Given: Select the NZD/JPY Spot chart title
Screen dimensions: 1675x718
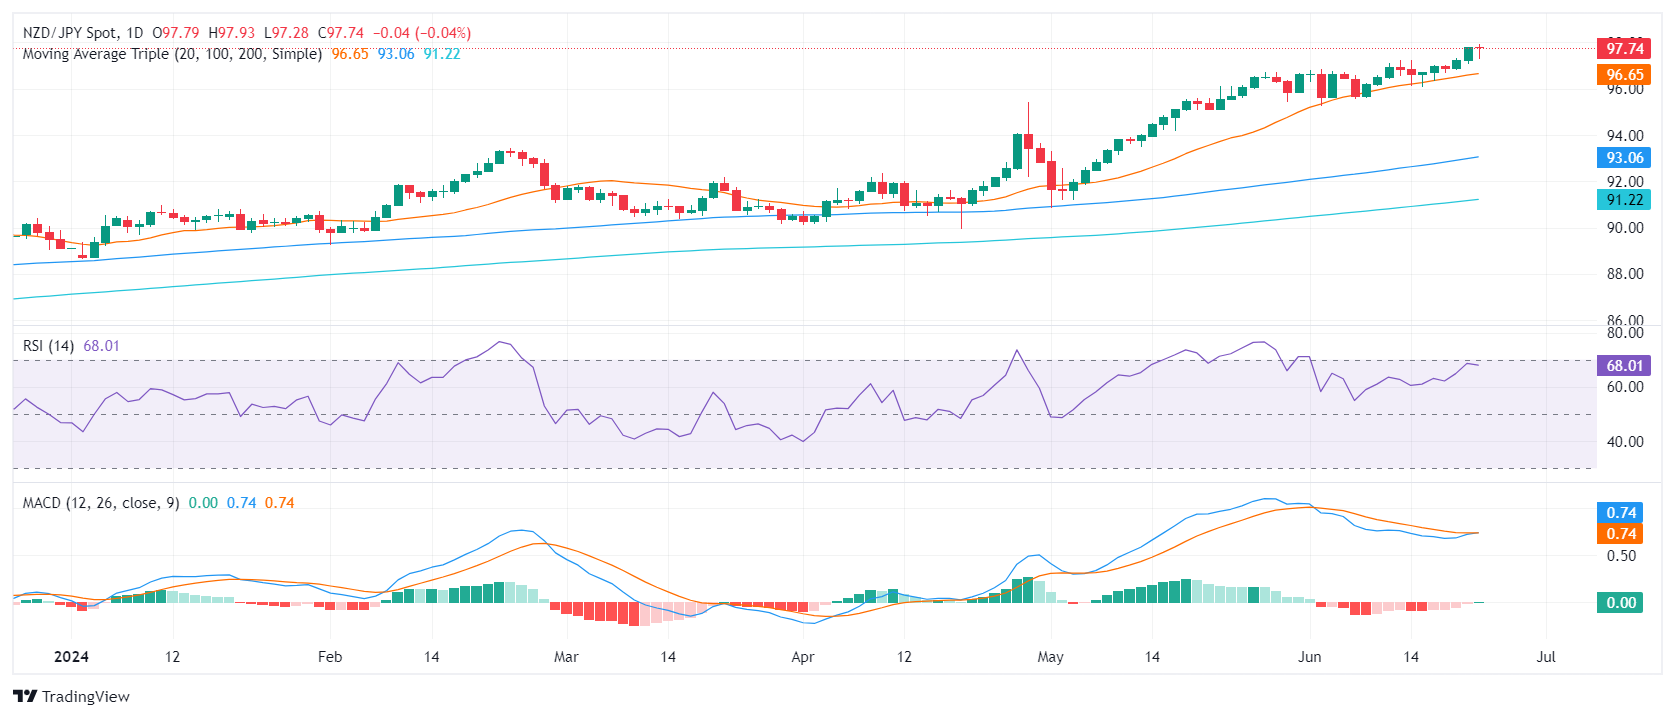Looking at the screenshot, I should 84,33.
